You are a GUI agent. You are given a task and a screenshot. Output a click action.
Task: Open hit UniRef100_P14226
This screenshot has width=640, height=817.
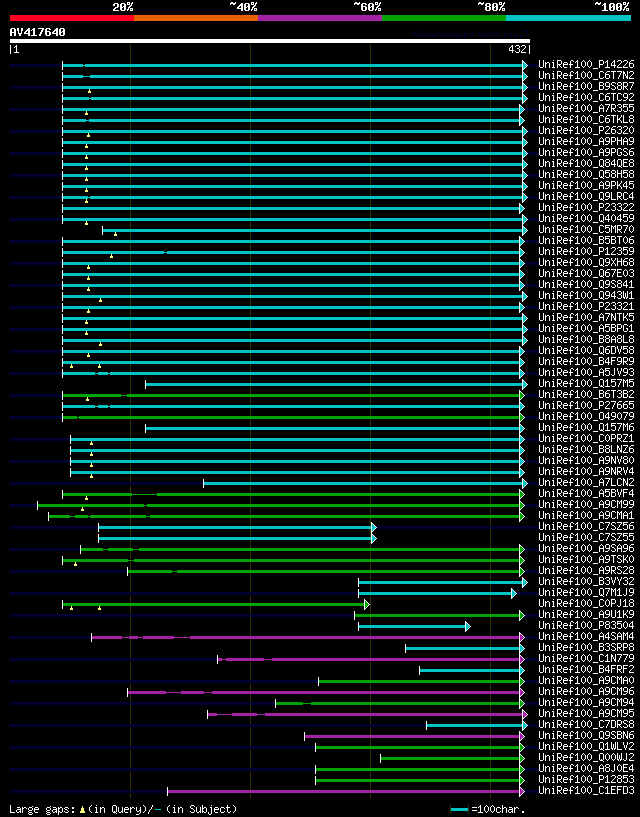(x=586, y=65)
